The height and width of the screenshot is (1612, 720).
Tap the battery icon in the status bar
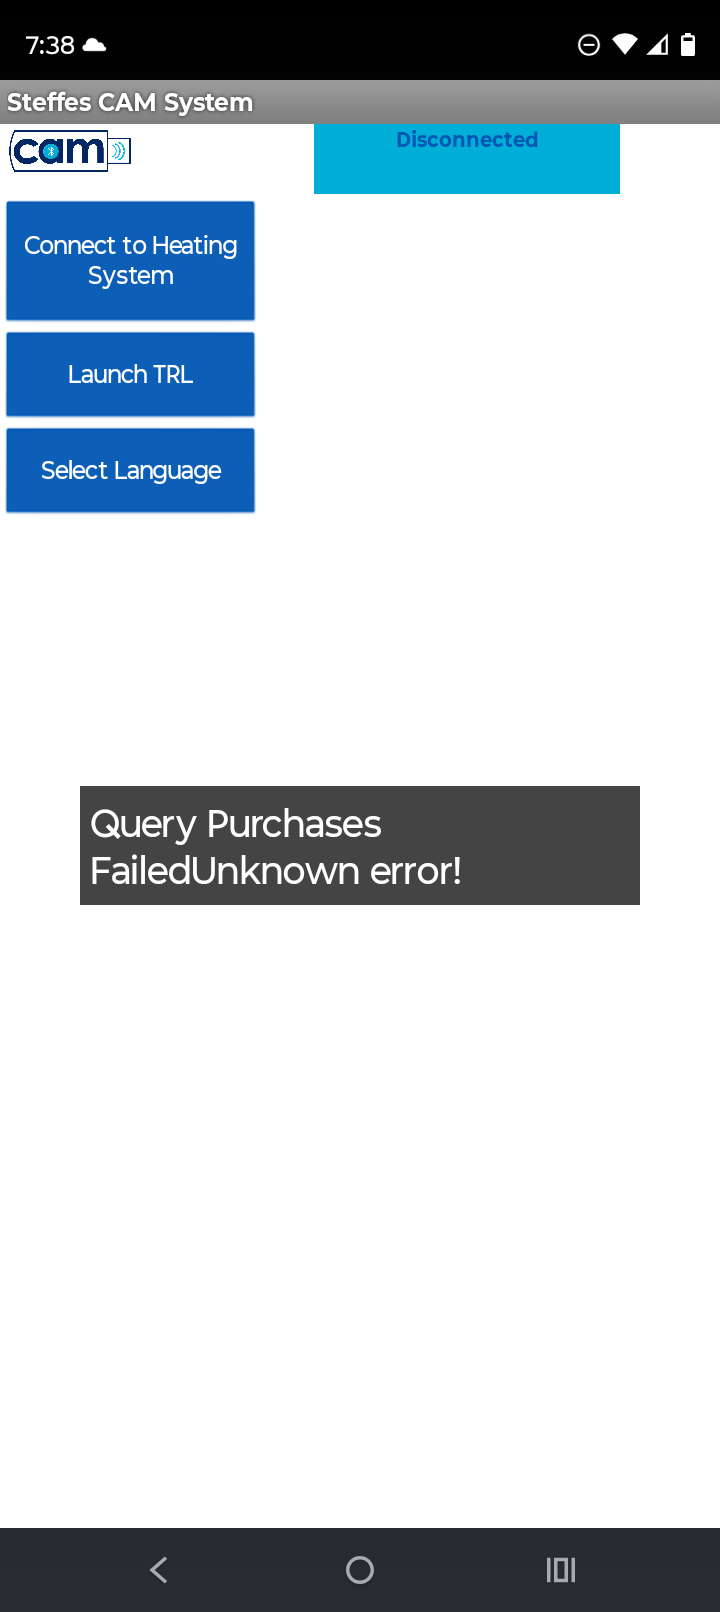[x=688, y=45]
